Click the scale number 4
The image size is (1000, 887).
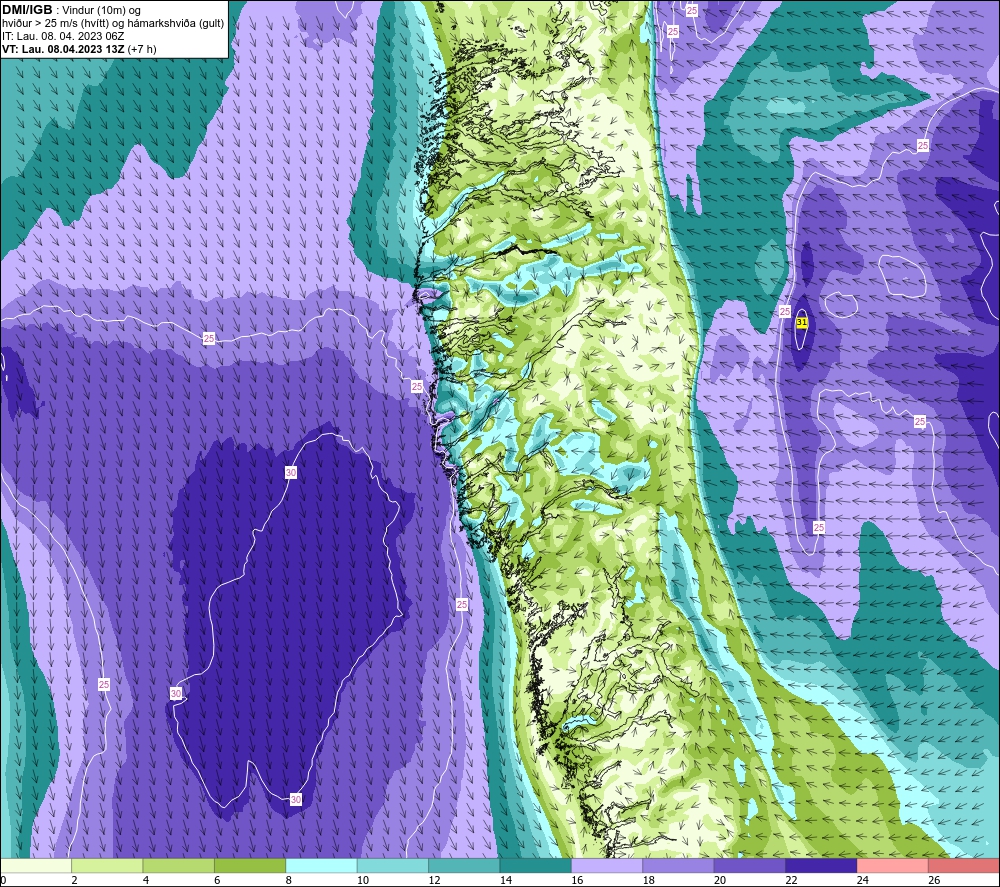[x=146, y=880]
